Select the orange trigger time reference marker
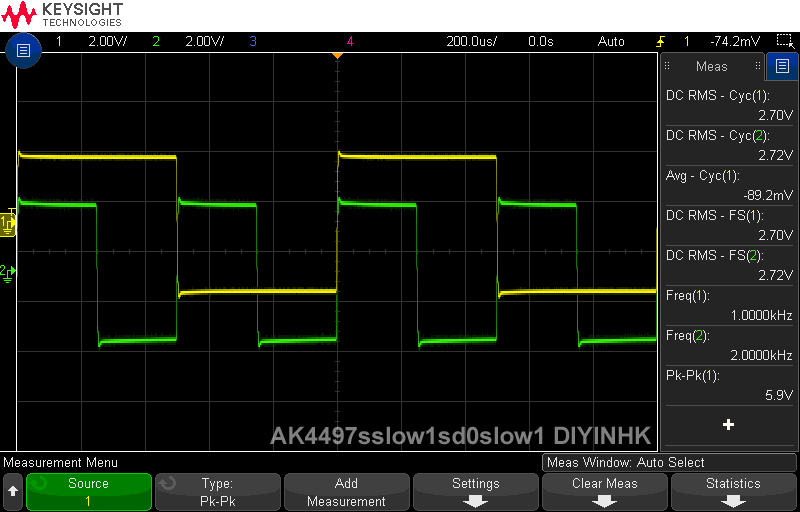 pyautogui.click(x=337, y=55)
